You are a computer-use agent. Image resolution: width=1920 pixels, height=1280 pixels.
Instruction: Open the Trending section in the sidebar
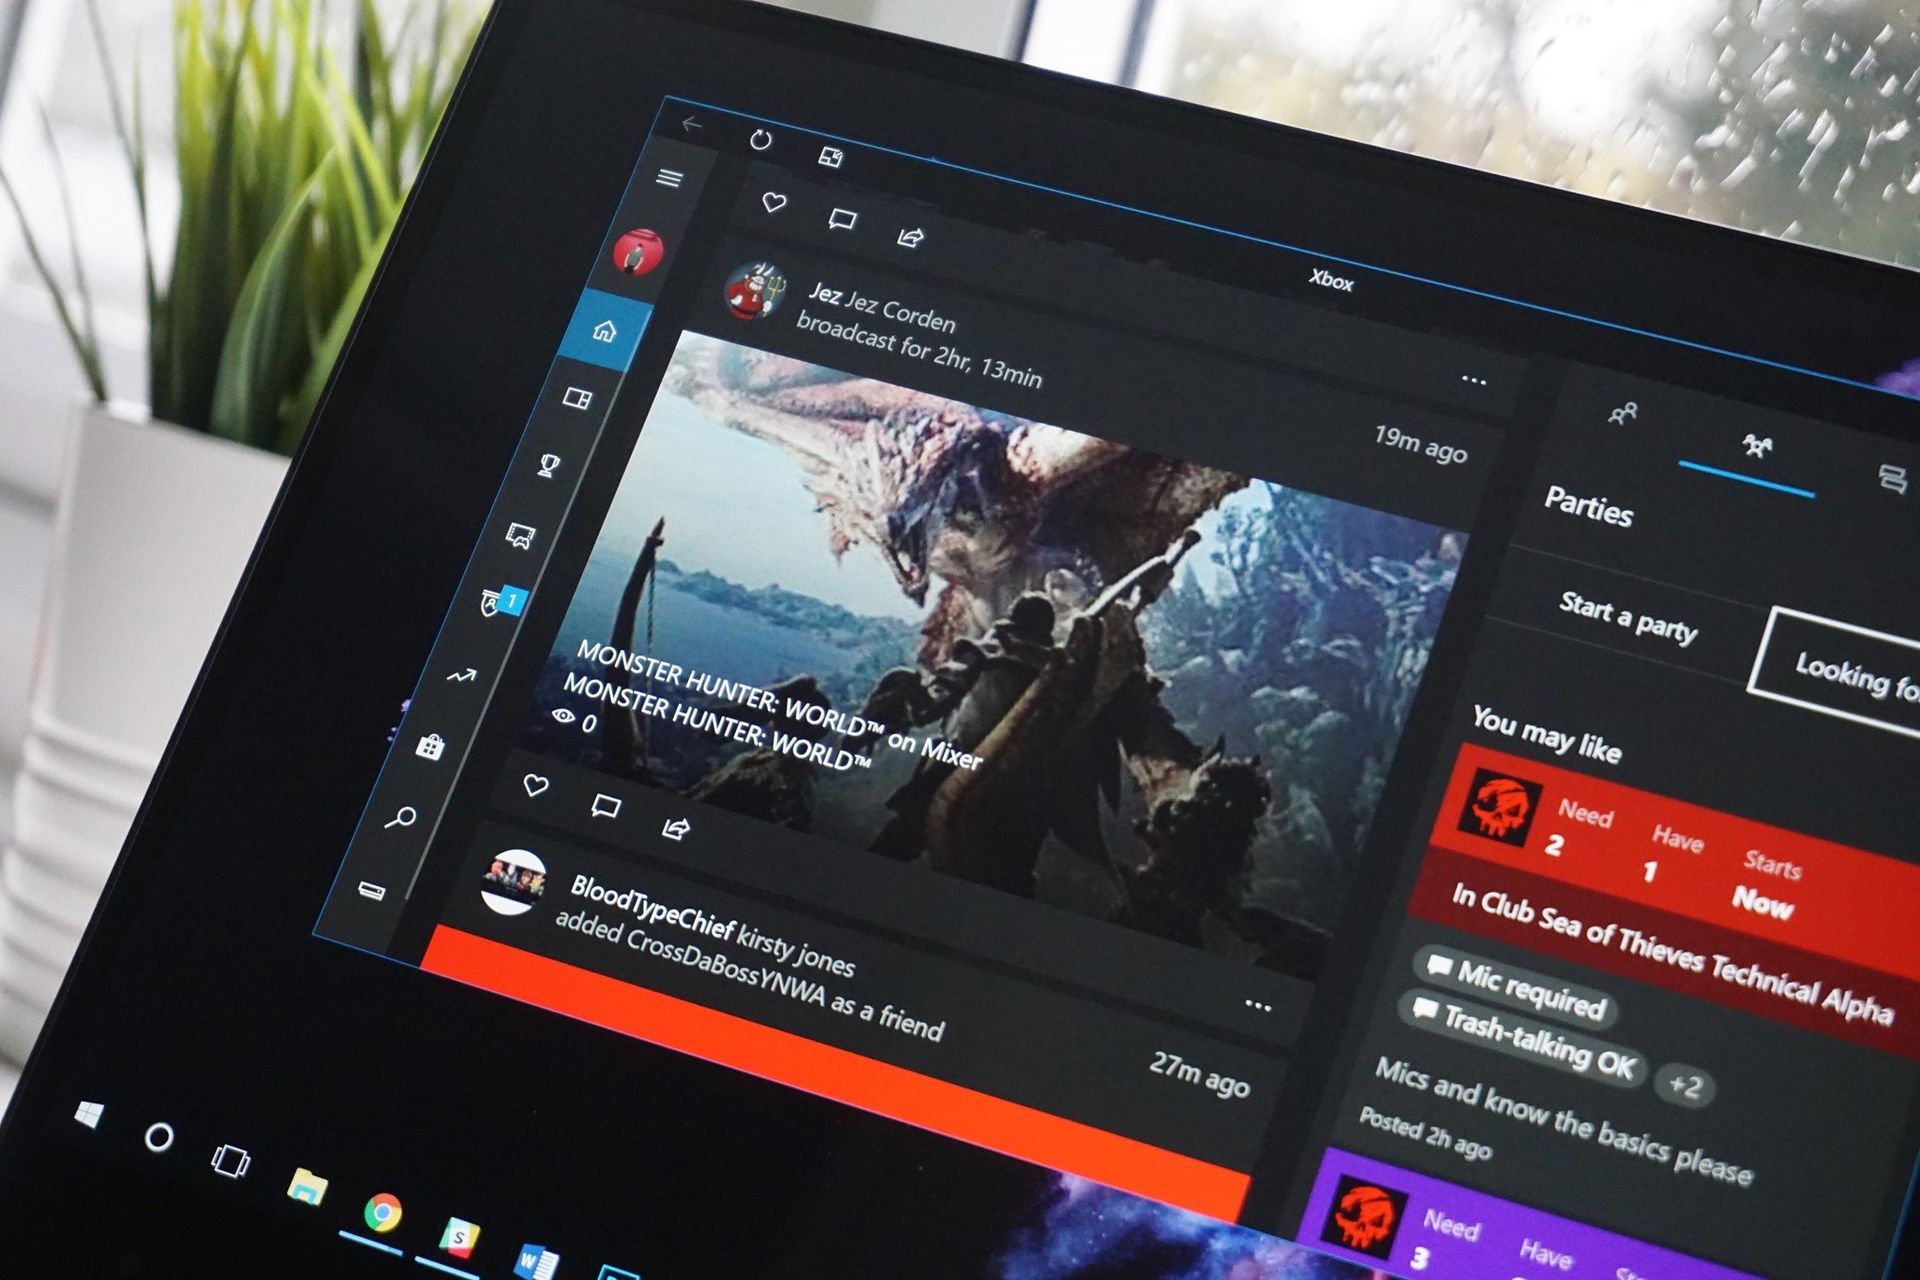coord(462,676)
